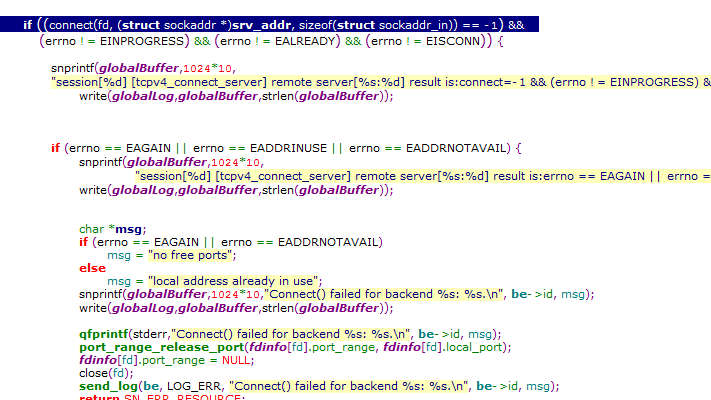Click EISCONN in the errno condition
Screen dimensions: 711x400
453,41
